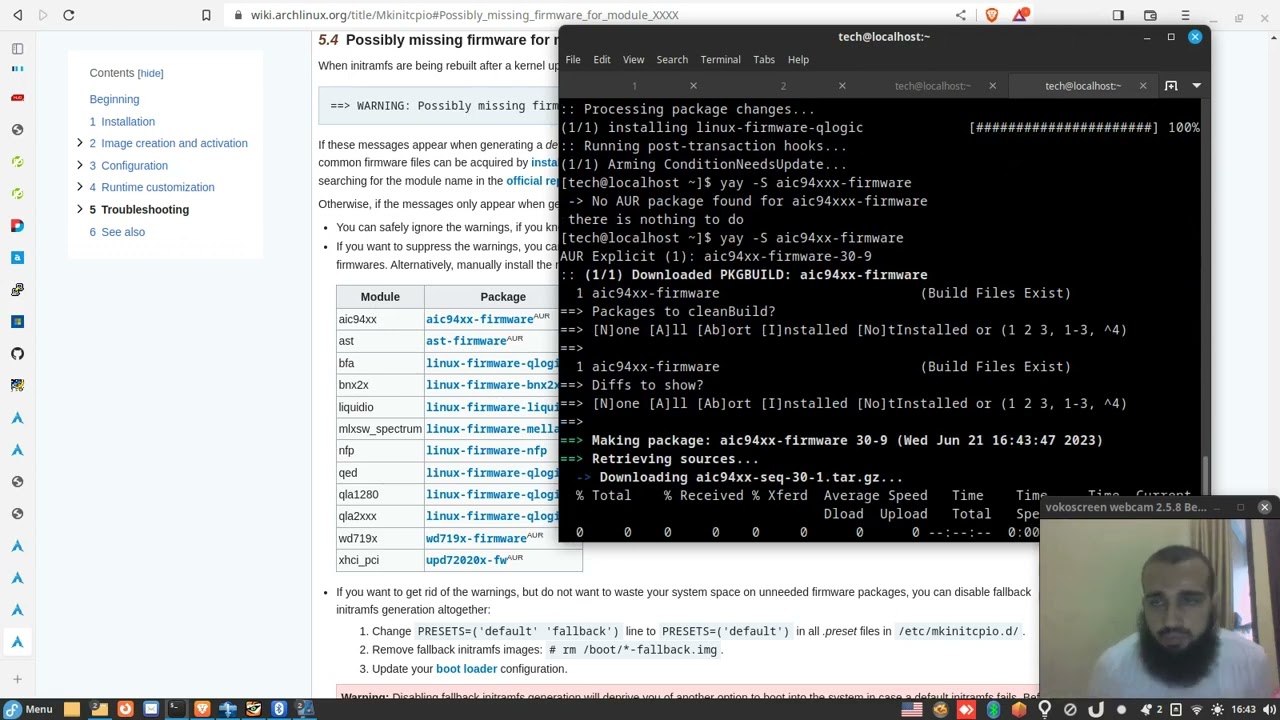Open WiFi network tray icon
Viewport: 1280px width, 720px height.
(1197, 710)
